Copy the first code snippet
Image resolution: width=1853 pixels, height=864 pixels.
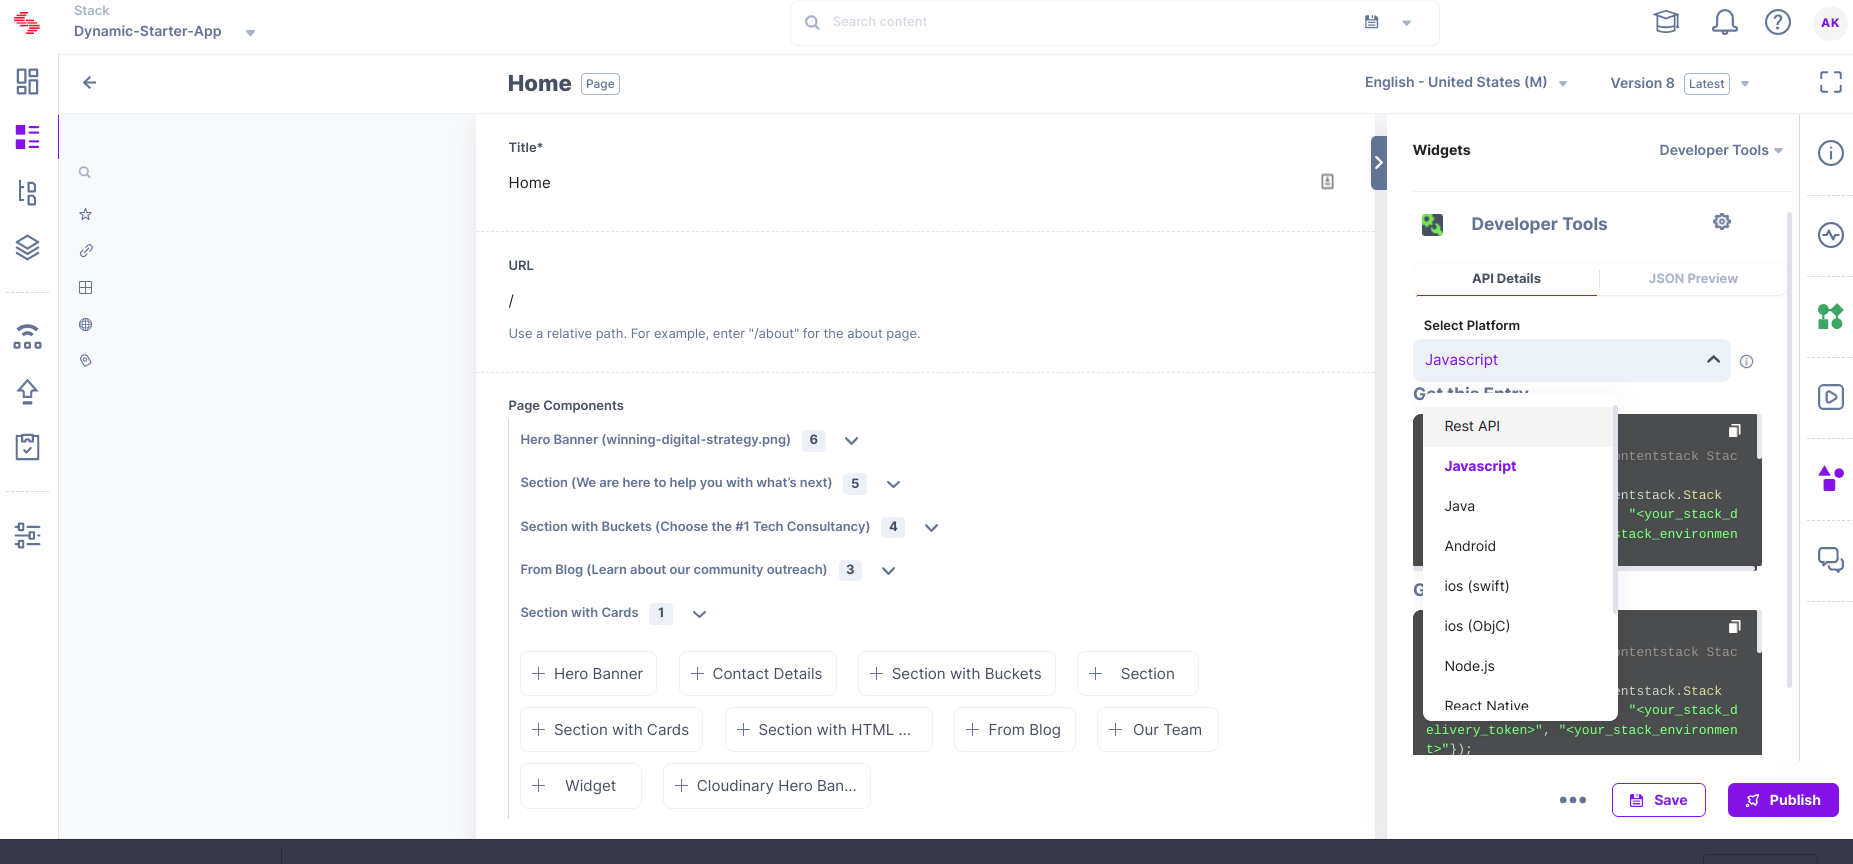coord(1735,430)
